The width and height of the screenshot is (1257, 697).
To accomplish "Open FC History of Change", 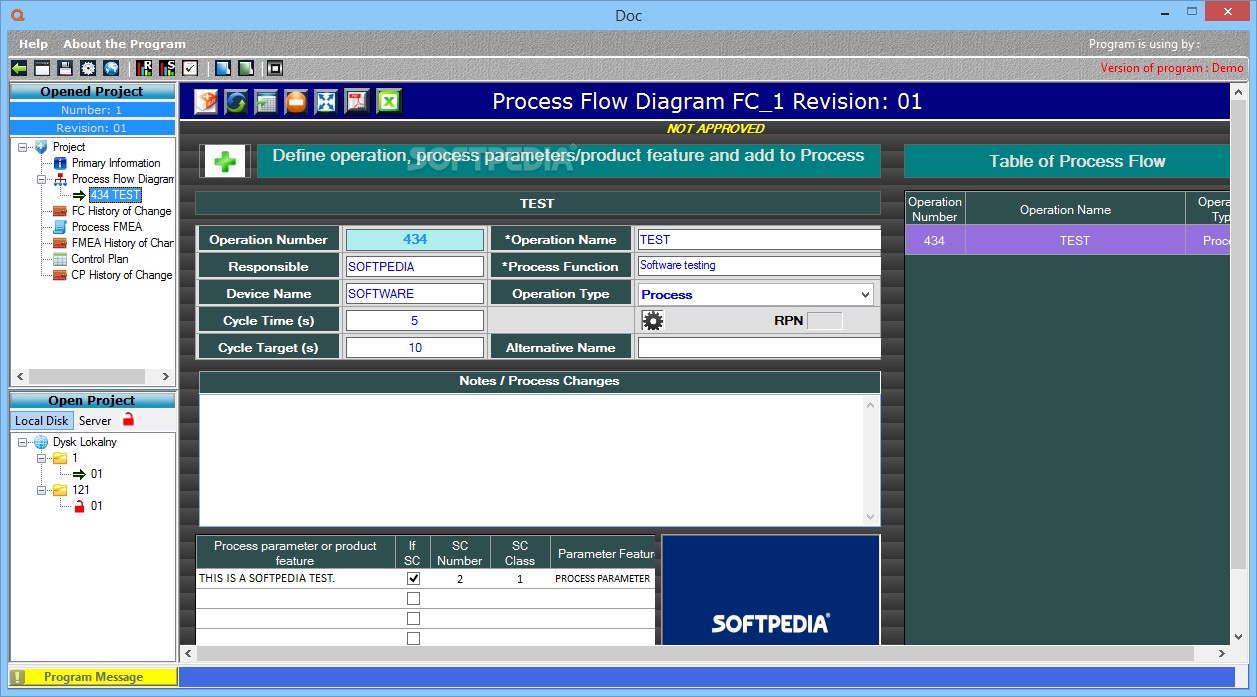I will 122,211.
